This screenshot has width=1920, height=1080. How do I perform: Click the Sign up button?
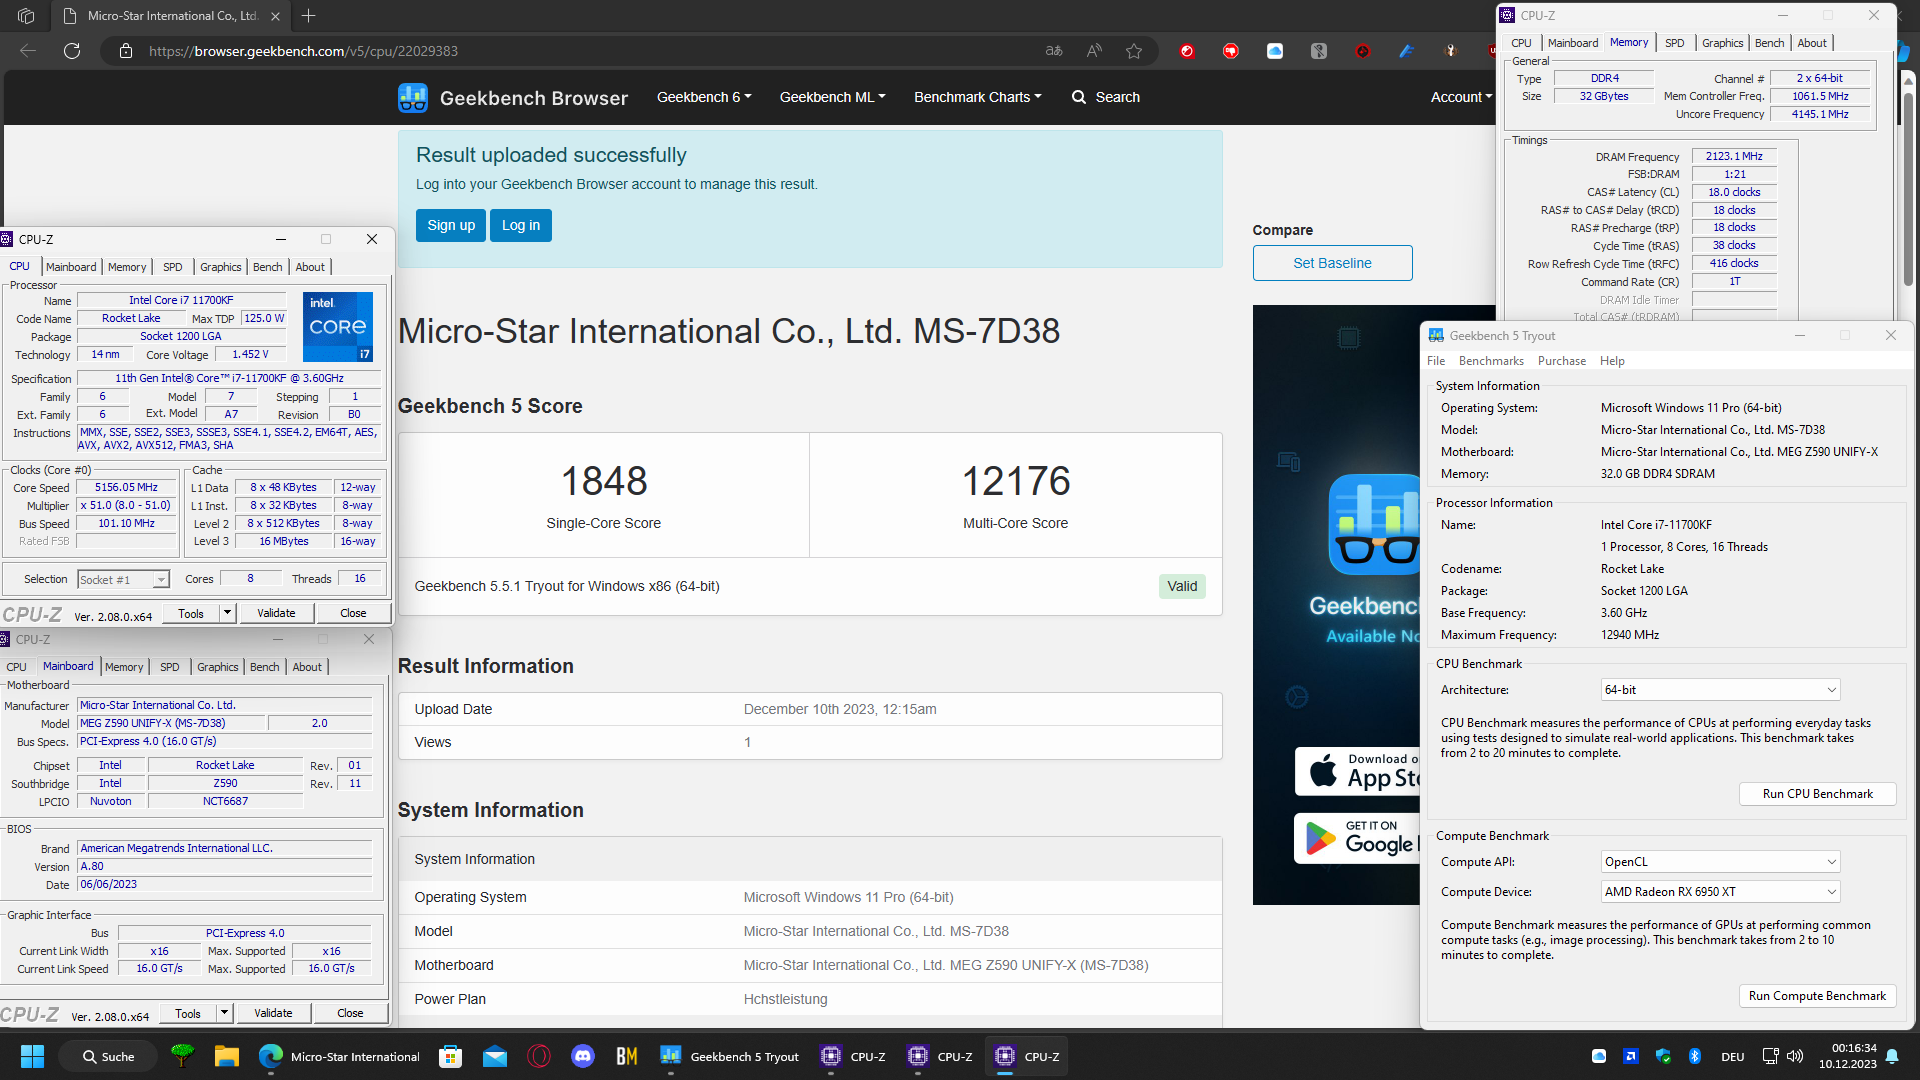[x=451, y=225]
